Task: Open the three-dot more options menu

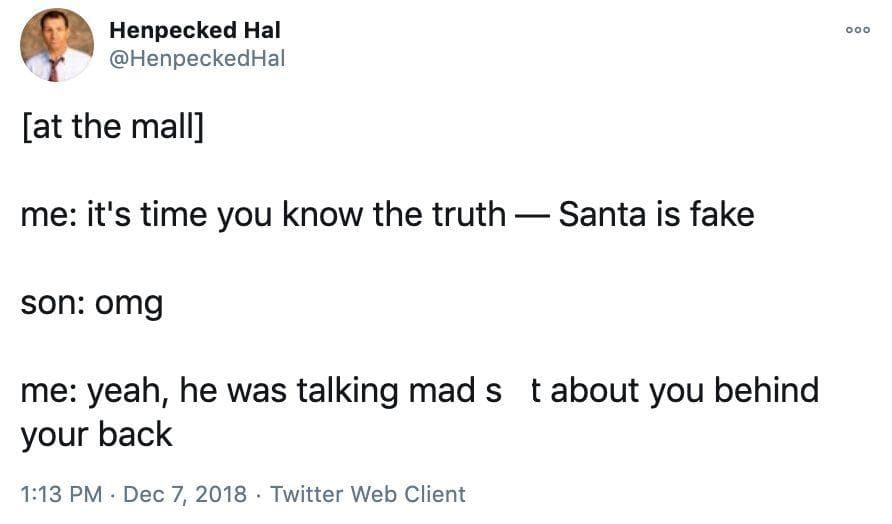Action: (x=858, y=30)
